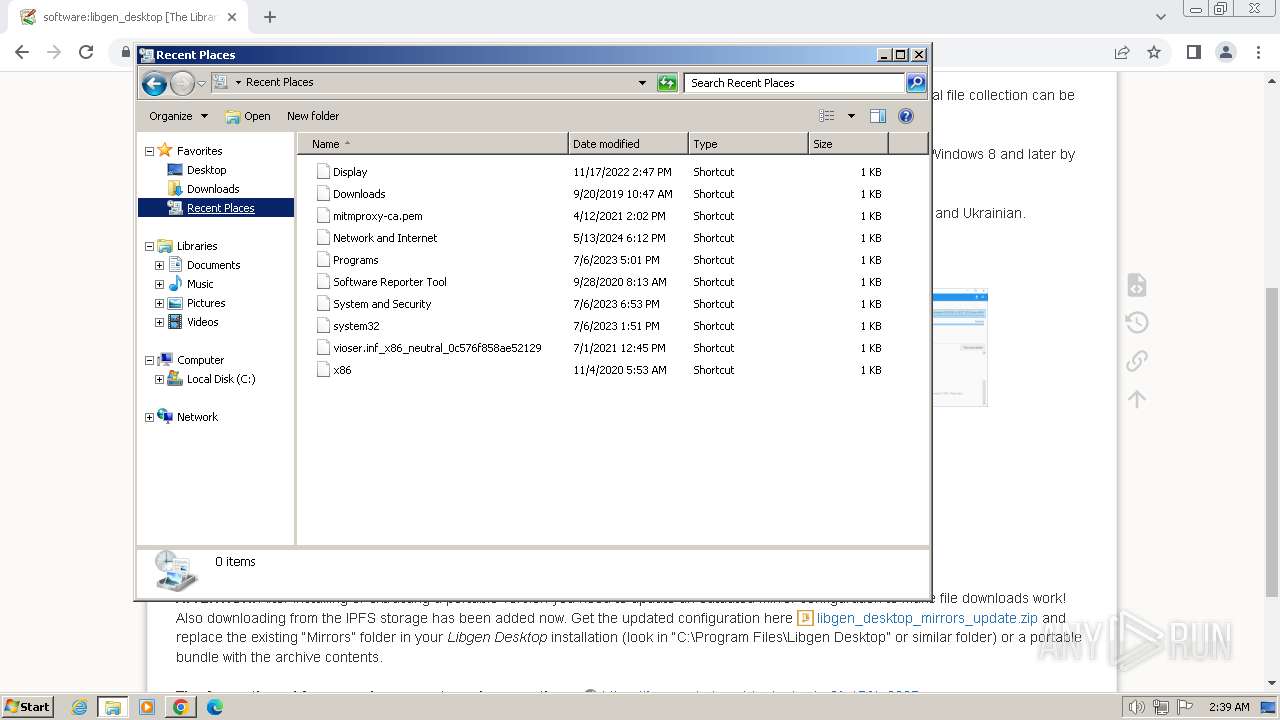Click the taskbar volume speaker icon
Viewport: 1280px width, 720px height.
(1136, 707)
